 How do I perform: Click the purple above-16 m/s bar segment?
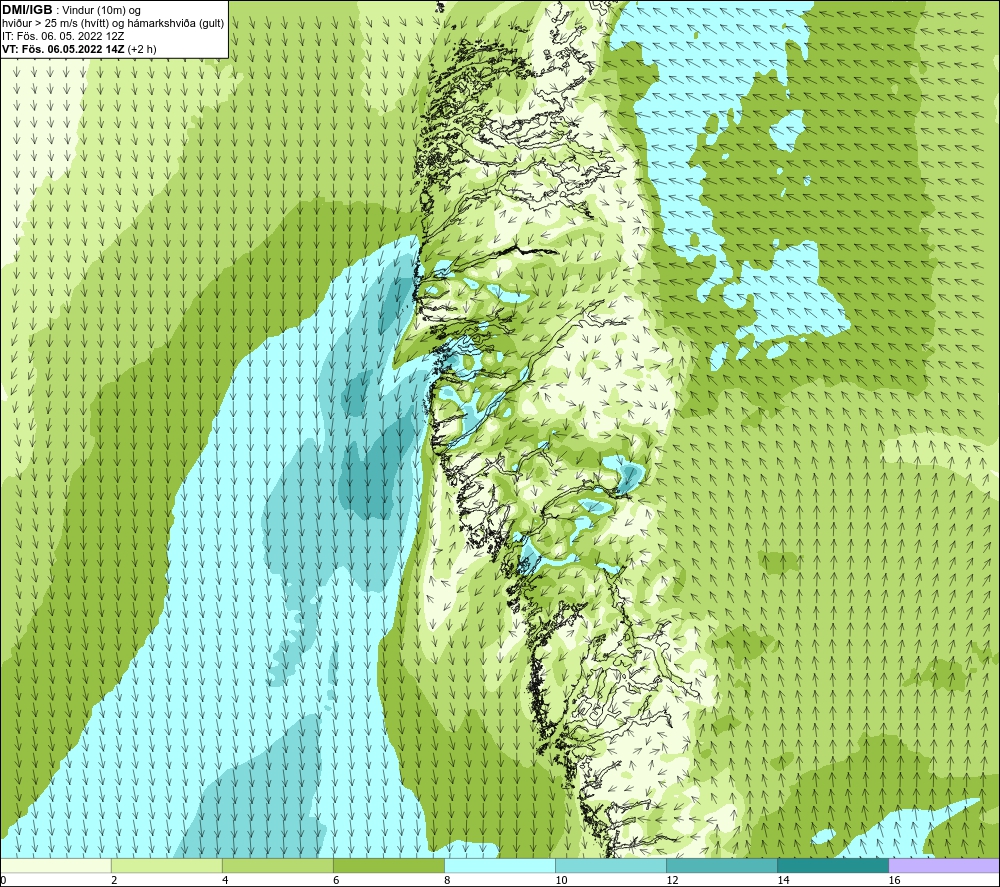click(944, 865)
